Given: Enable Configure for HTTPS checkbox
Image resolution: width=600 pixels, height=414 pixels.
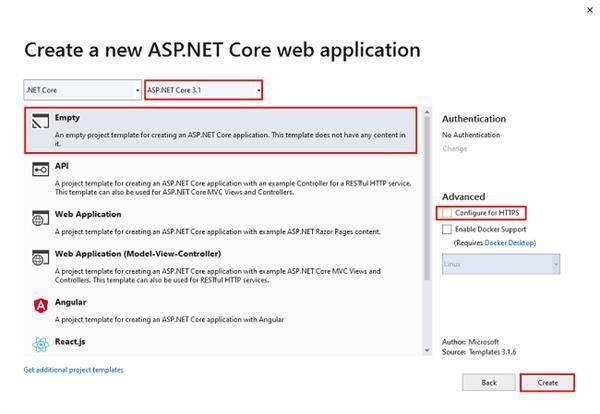Looking at the screenshot, I should click(x=447, y=213).
